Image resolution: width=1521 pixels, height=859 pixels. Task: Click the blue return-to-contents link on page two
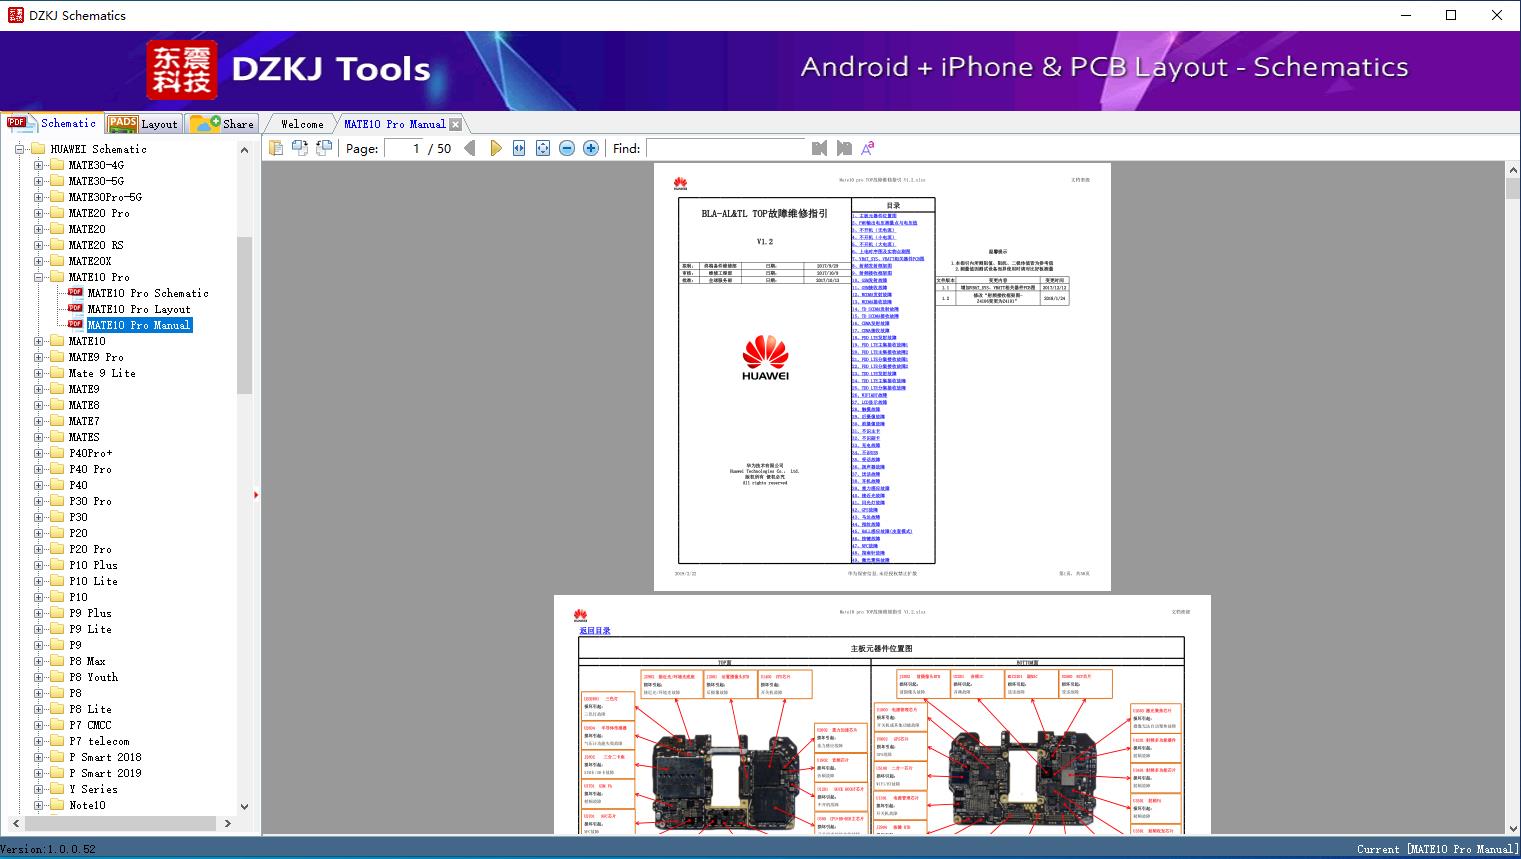[x=595, y=631]
